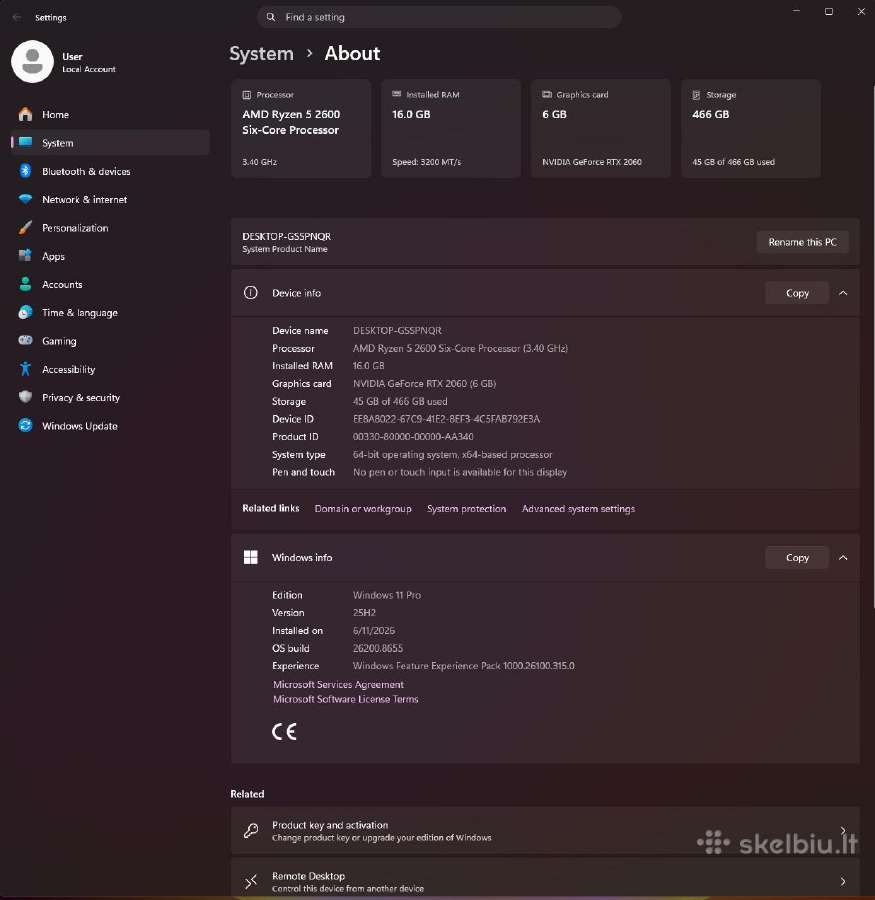This screenshot has width=875, height=900.
Task: Click the Apps icon in sidebar
Action: point(25,255)
